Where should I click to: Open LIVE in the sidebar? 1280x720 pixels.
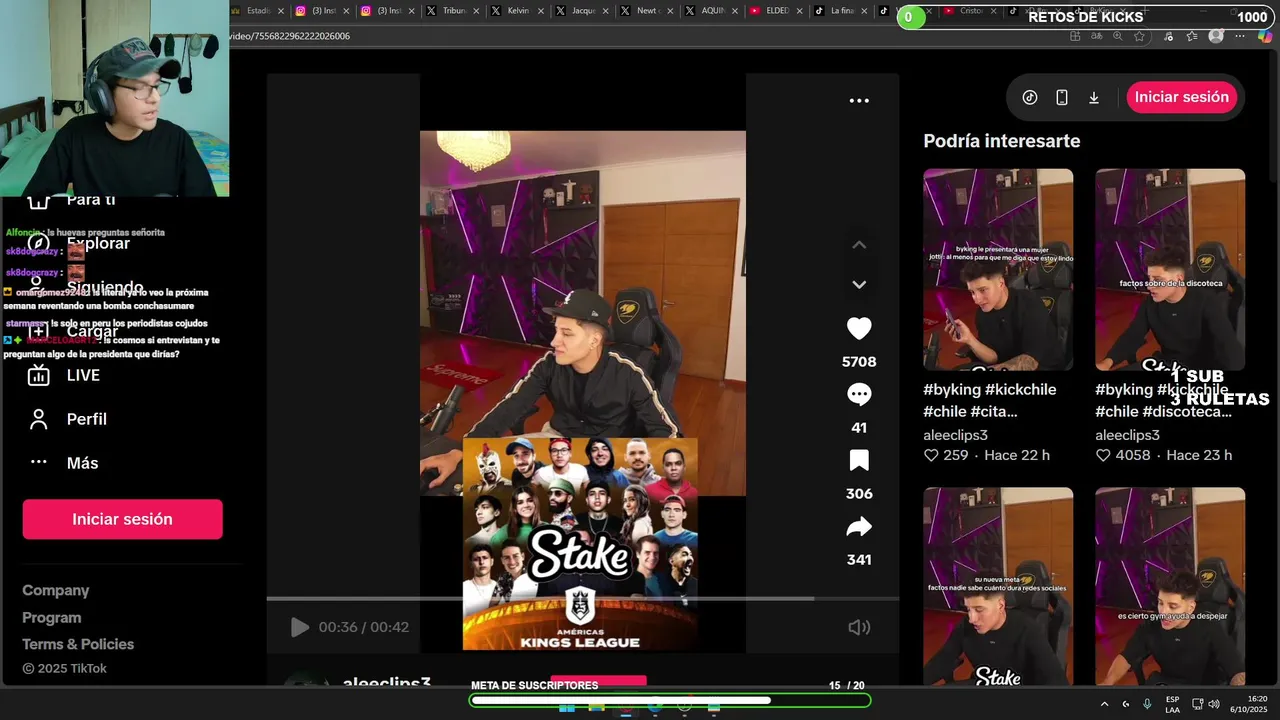(x=83, y=375)
